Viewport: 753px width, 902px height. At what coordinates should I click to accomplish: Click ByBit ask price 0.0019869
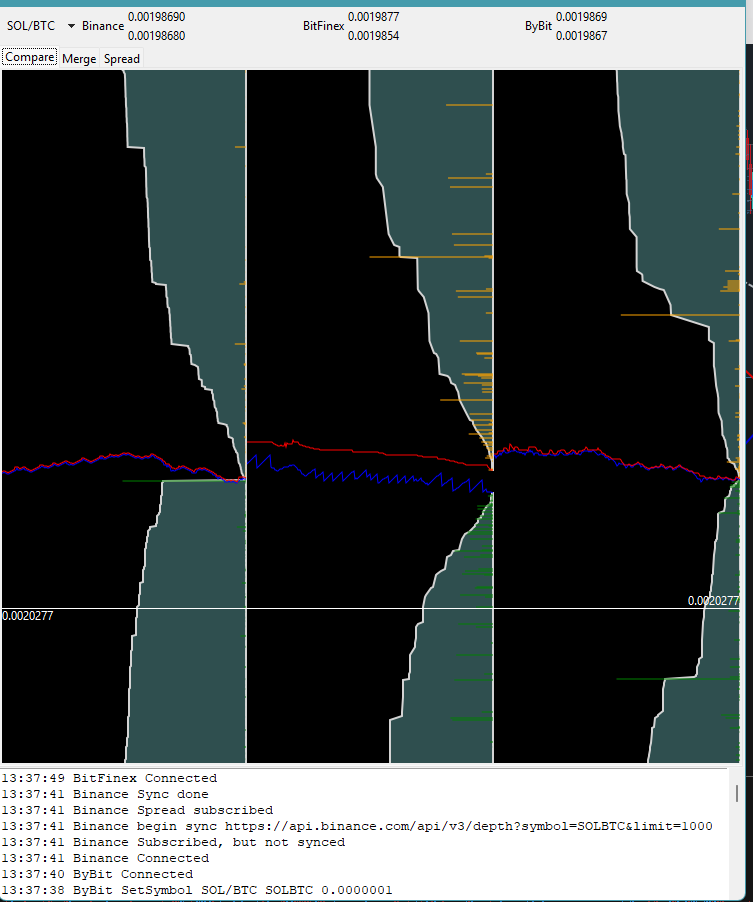pyautogui.click(x=581, y=17)
